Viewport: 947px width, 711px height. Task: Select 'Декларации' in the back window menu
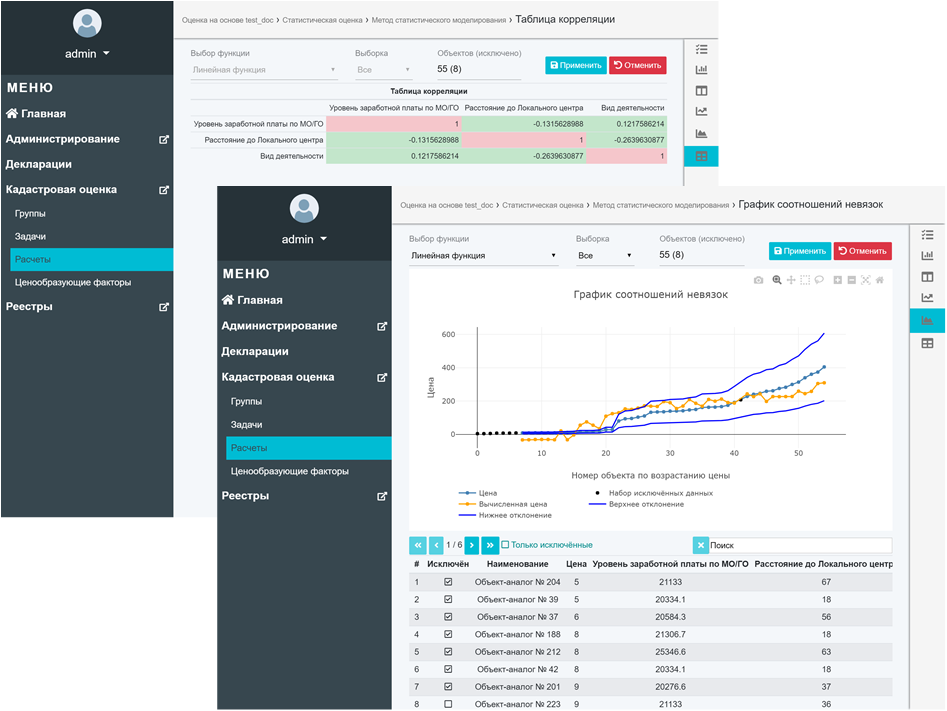tap(38, 164)
